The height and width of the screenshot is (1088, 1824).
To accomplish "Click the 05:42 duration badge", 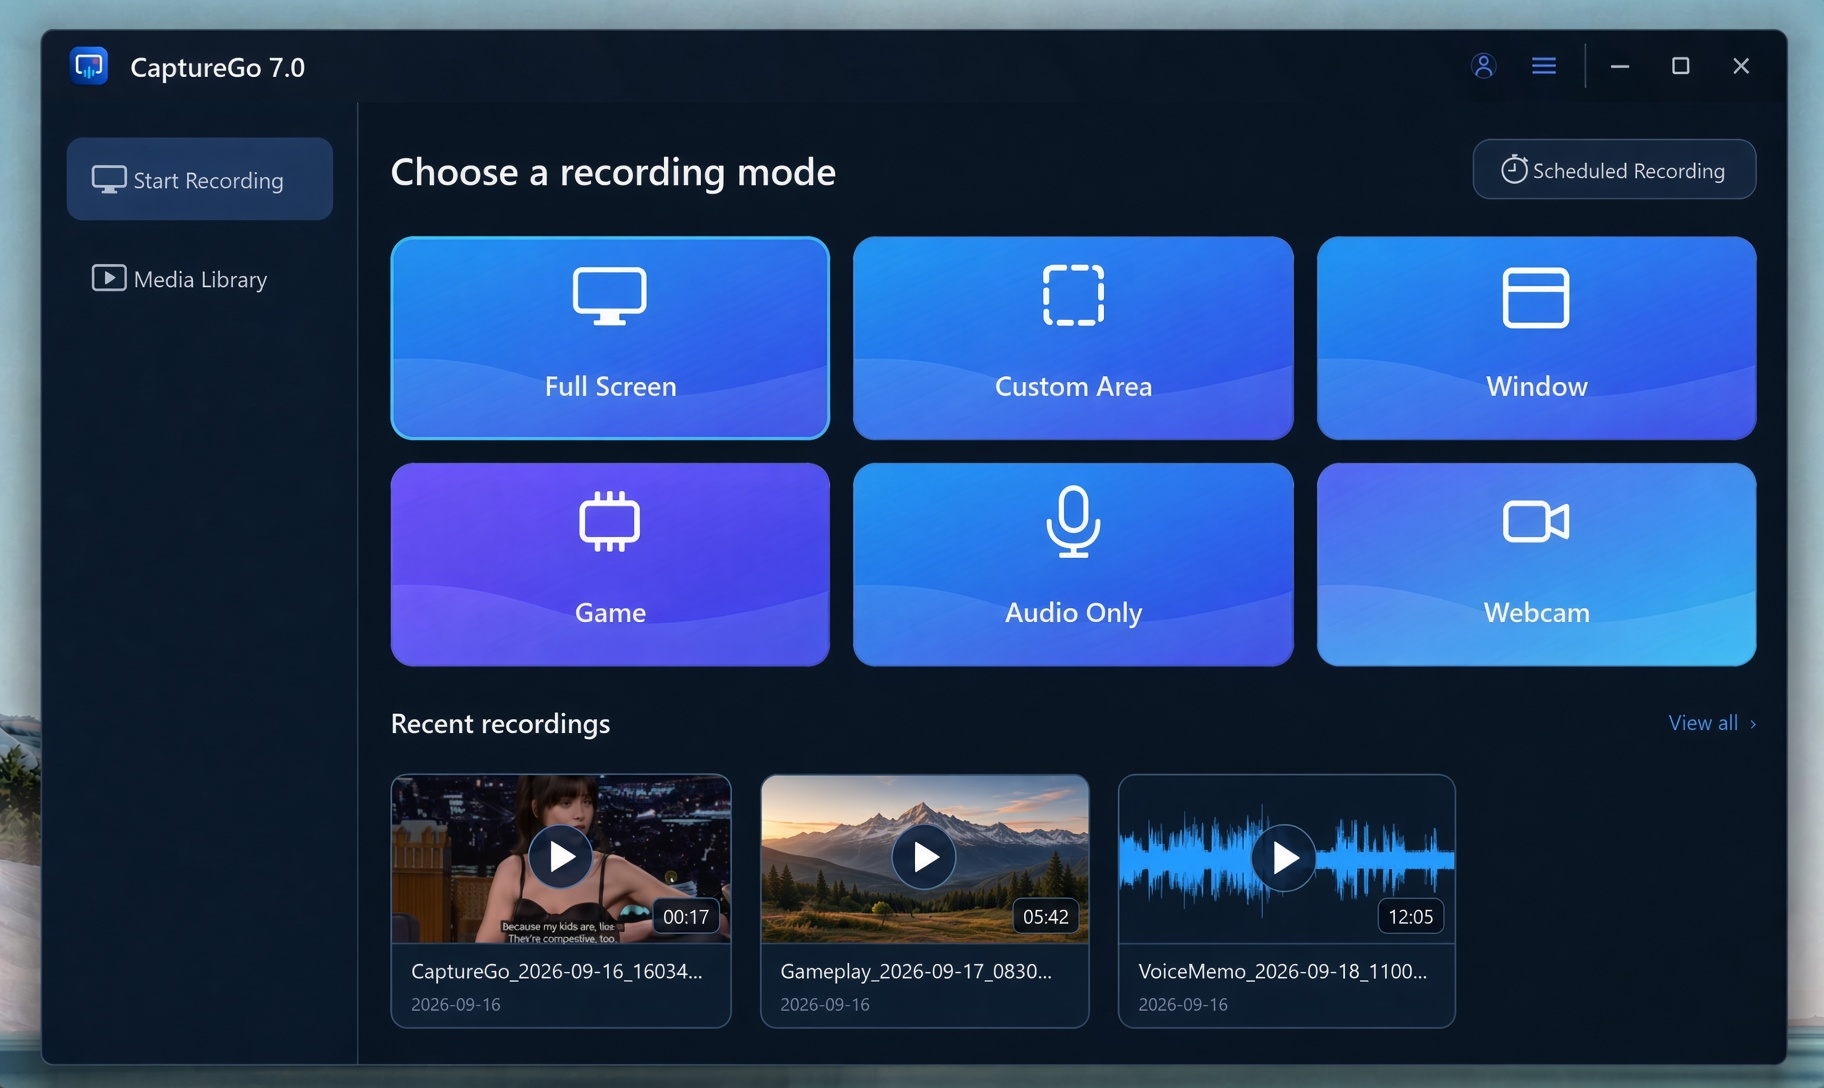I will pyautogui.click(x=1046, y=916).
